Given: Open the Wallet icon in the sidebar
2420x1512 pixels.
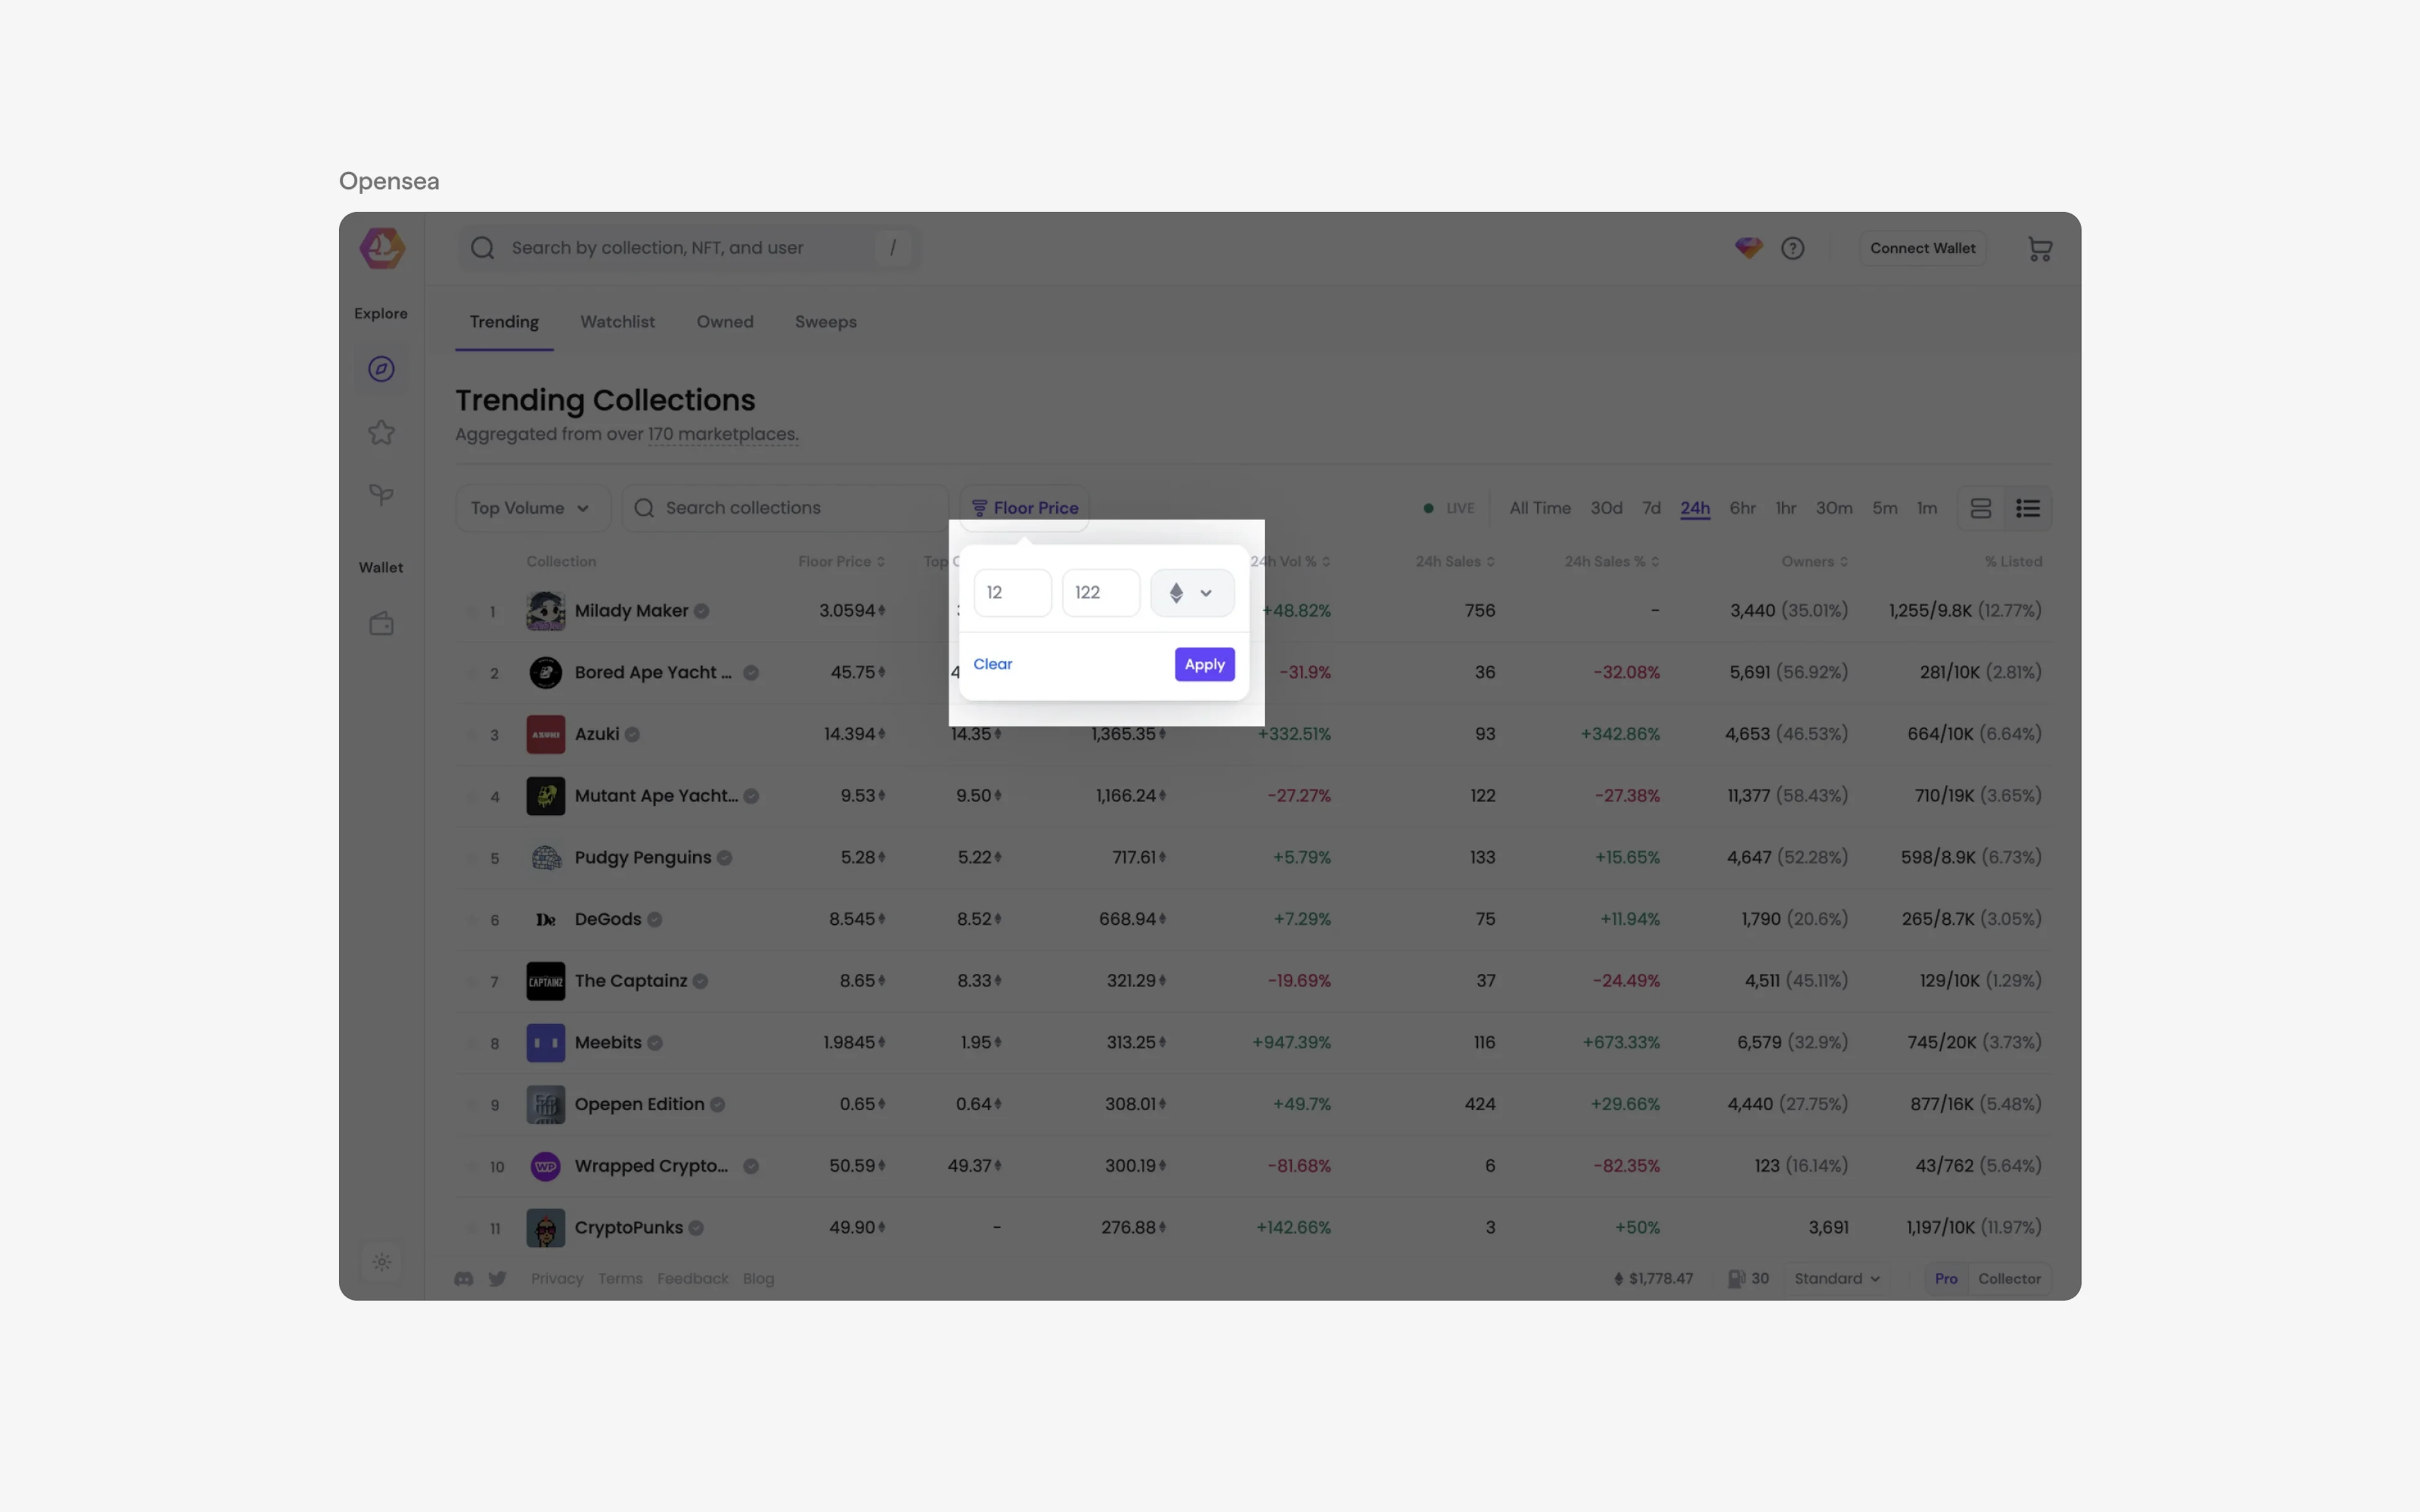Looking at the screenshot, I should (x=381, y=623).
